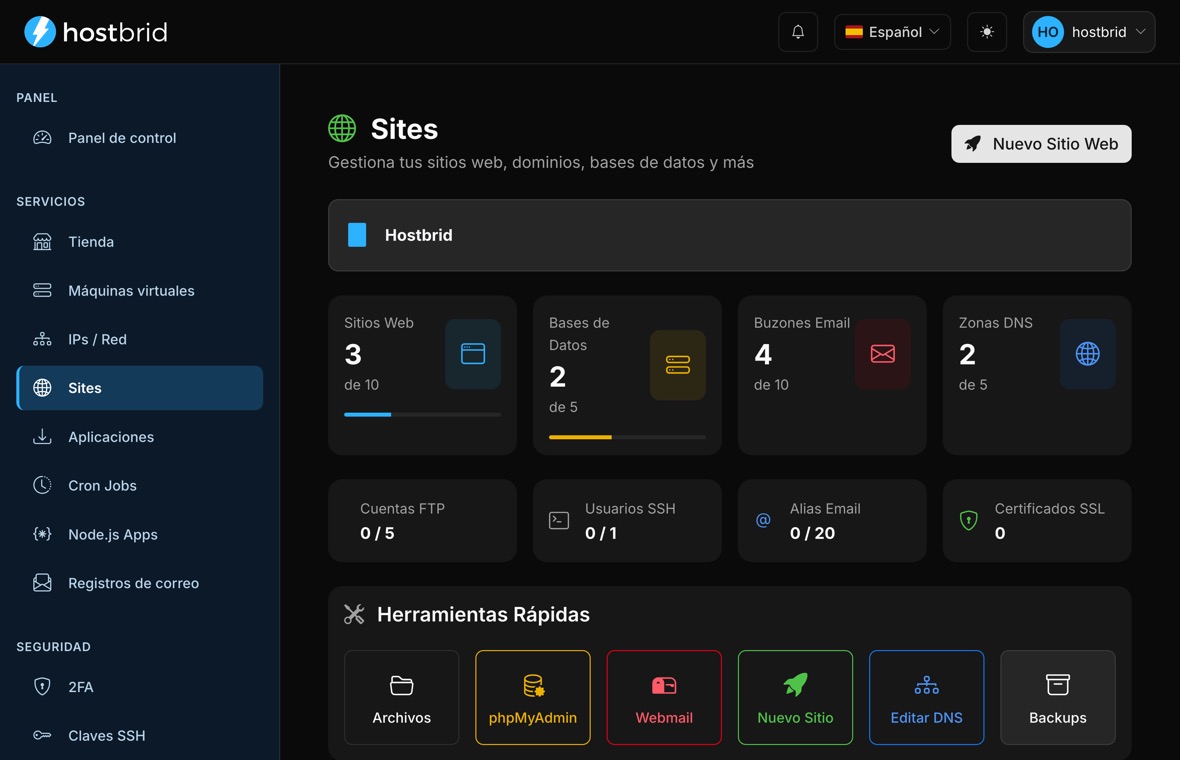Open the Español language dropdown
The width and height of the screenshot is (1180, 760).
(x=892, y=32)
